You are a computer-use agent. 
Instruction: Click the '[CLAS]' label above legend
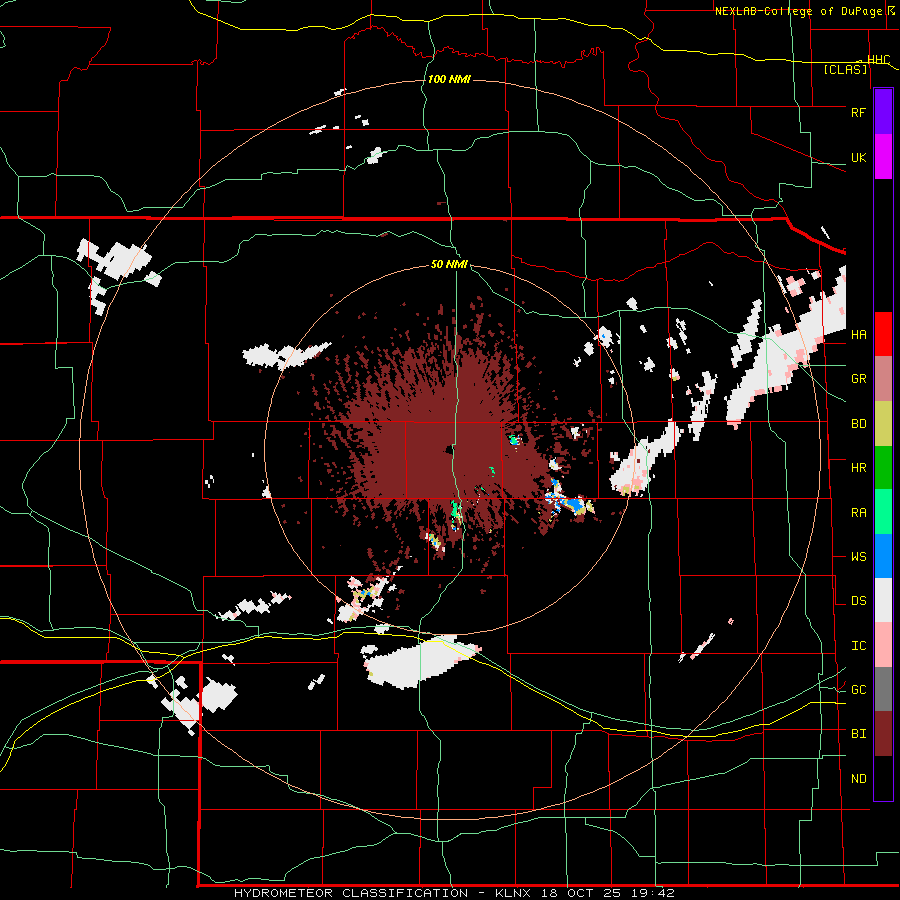coord(845,69)
